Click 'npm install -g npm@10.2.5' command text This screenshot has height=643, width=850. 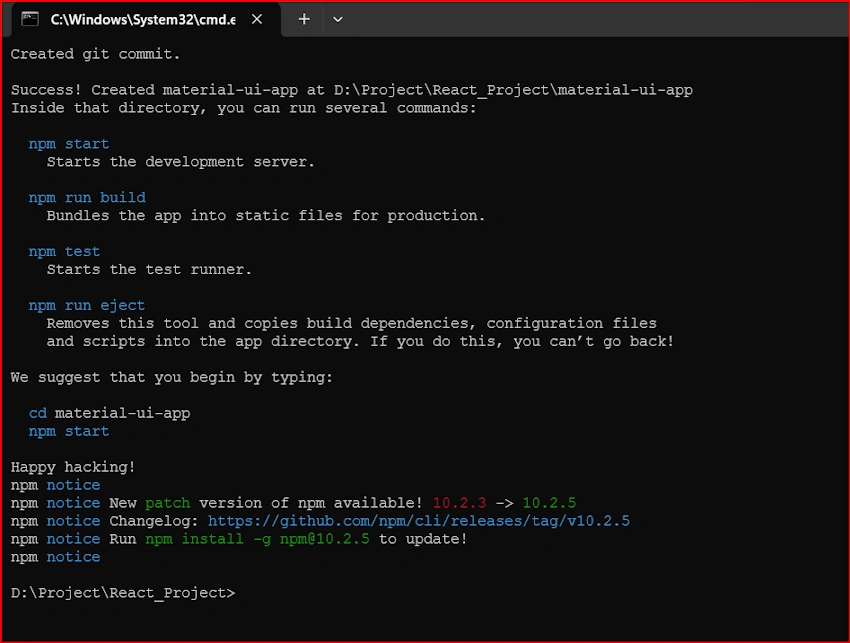[257, 539]
